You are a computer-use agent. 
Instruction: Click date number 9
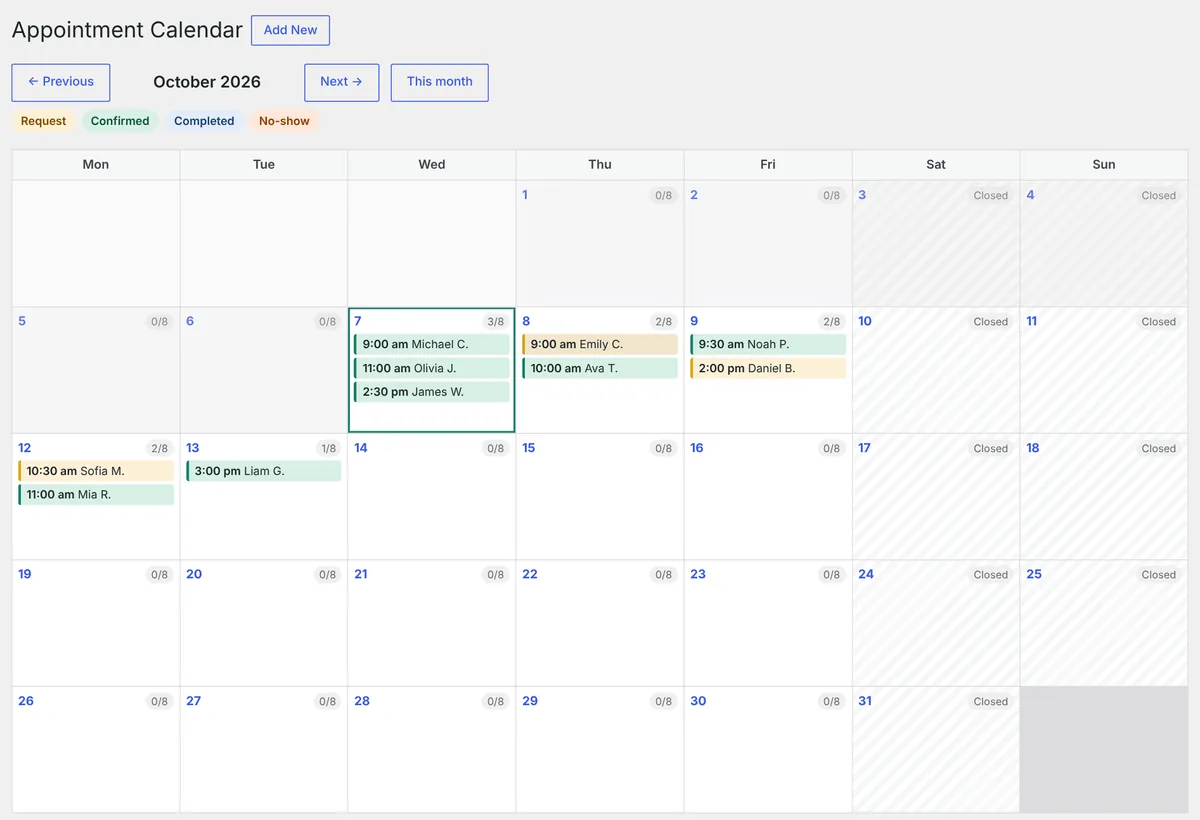694,321
